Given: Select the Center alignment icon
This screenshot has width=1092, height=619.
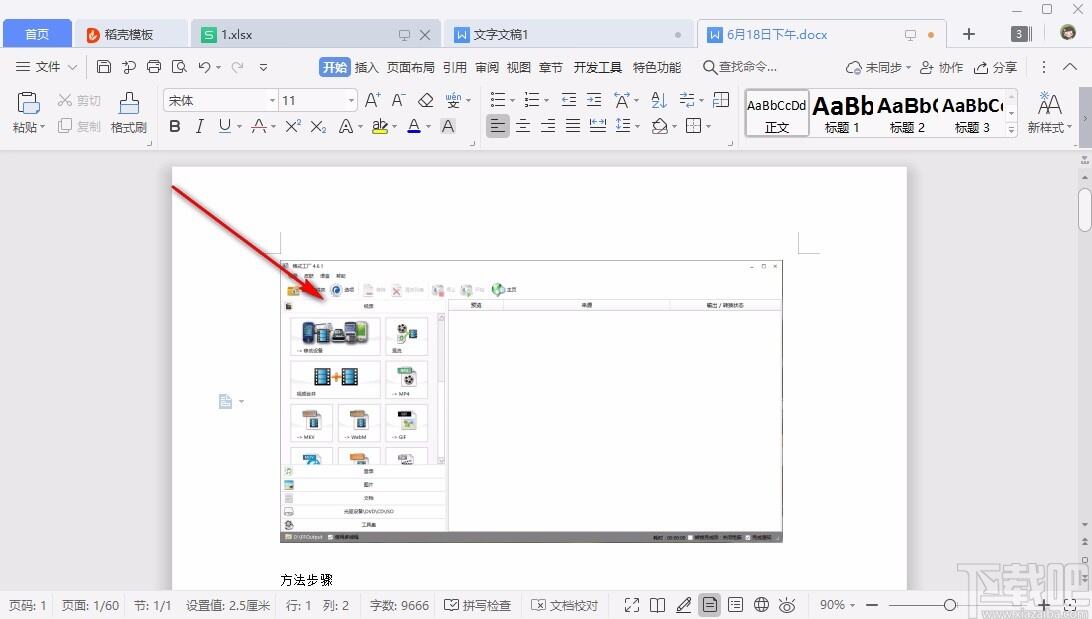Looking at the screenshot, I should 523,126.
